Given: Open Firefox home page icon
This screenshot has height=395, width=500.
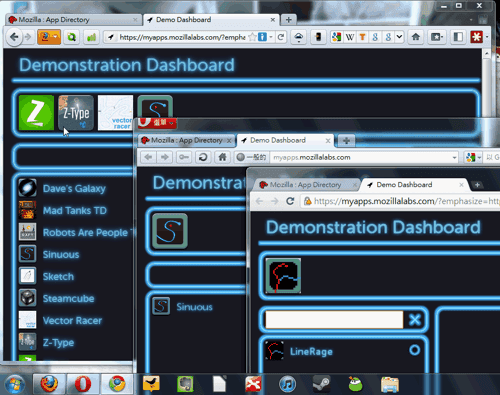Looking at the screenshot, I should click(416, 37).
